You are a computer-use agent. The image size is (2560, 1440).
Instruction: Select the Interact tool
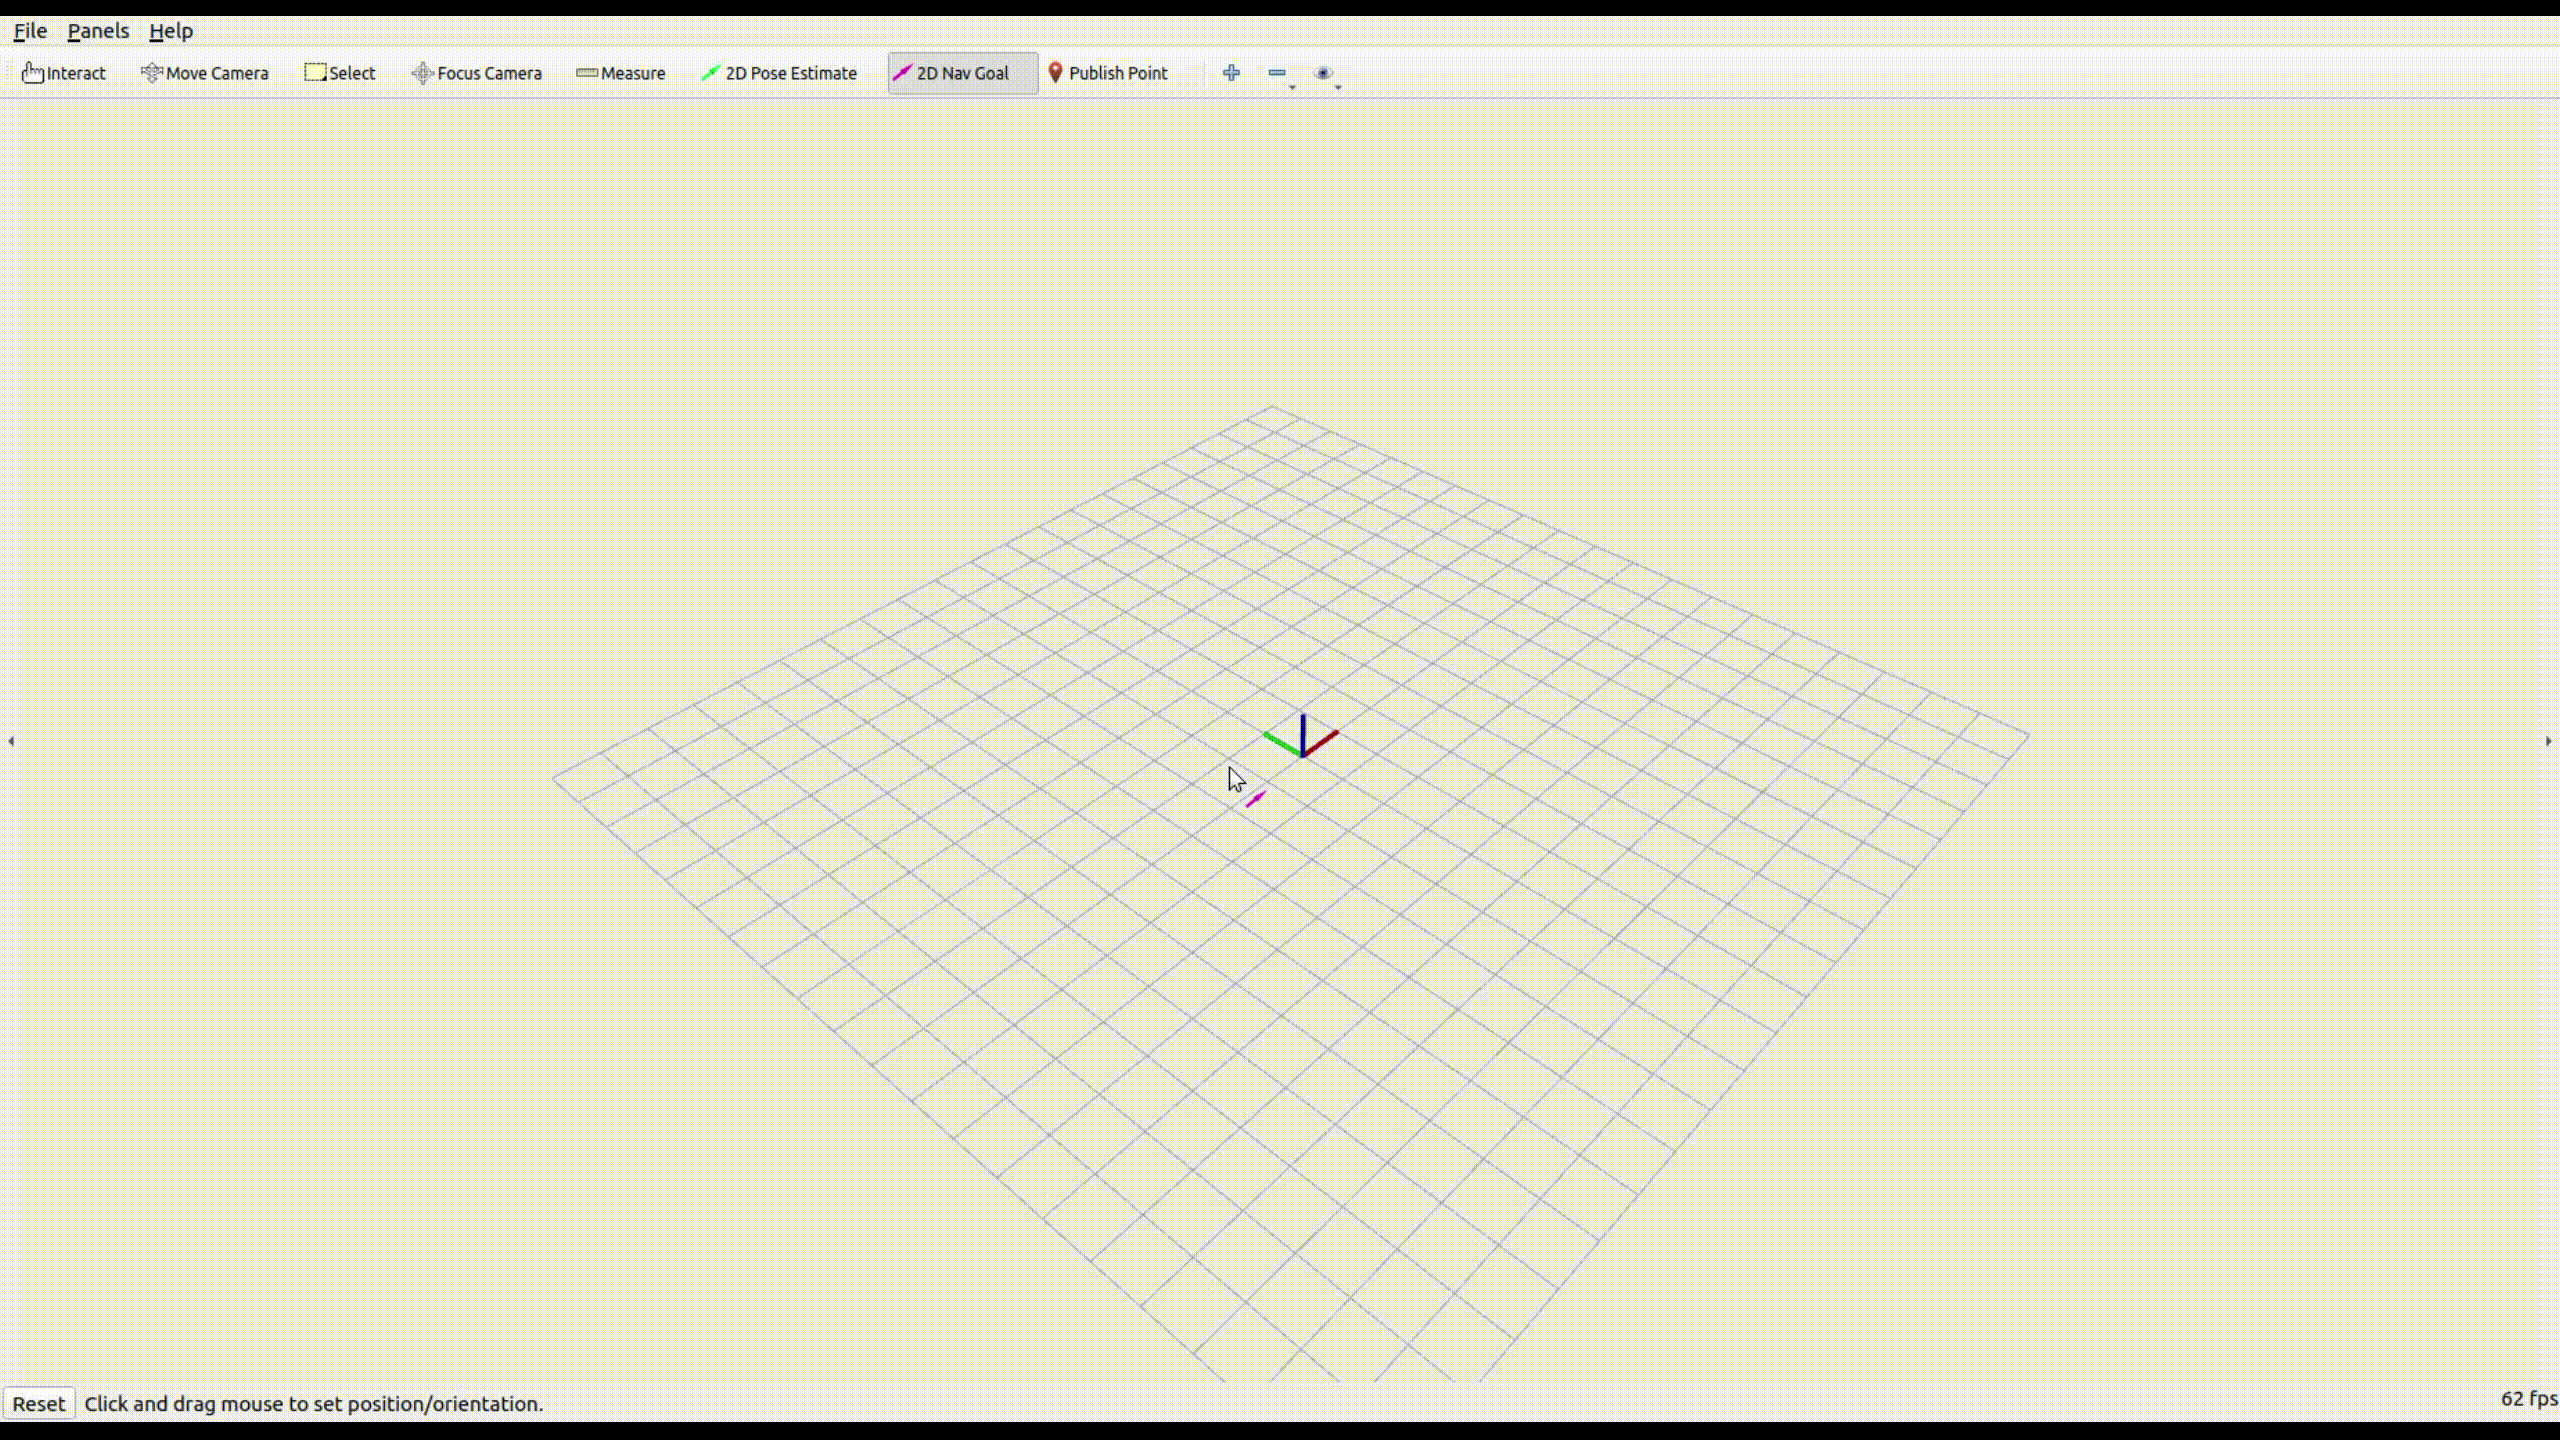64,73
